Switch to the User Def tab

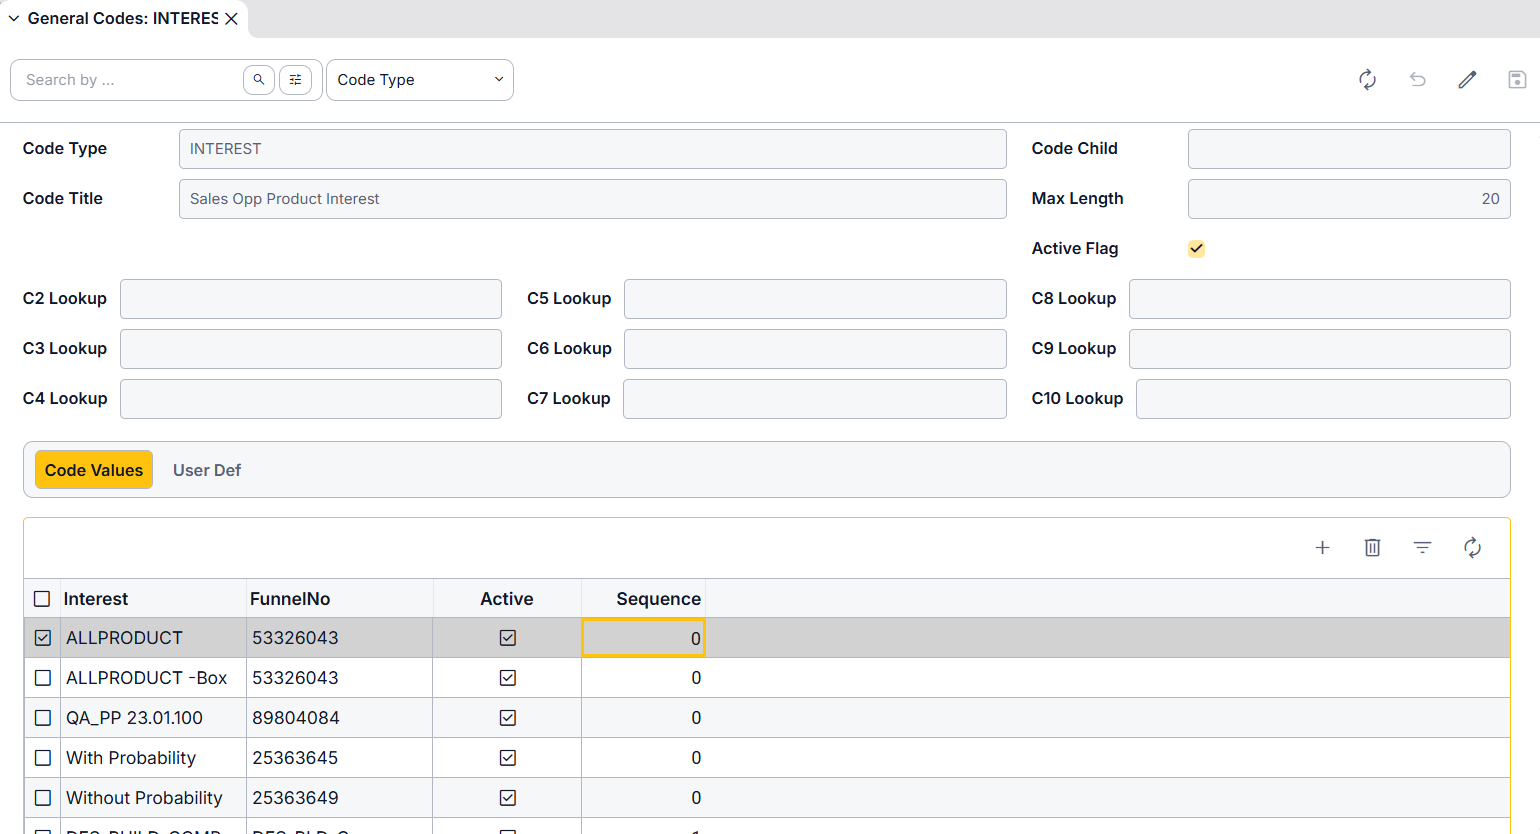pyautogui.click(x=207, y=470)
